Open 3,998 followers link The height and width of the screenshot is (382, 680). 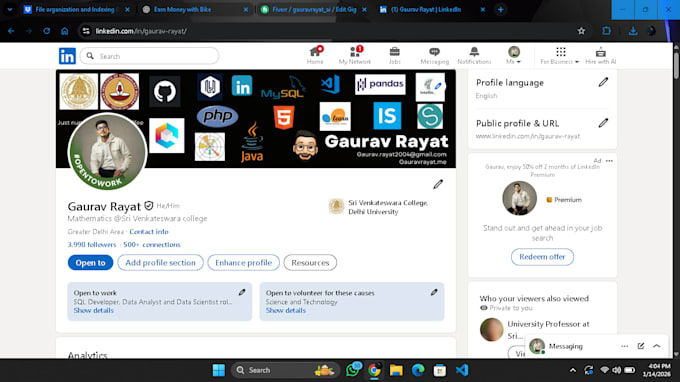92,245
